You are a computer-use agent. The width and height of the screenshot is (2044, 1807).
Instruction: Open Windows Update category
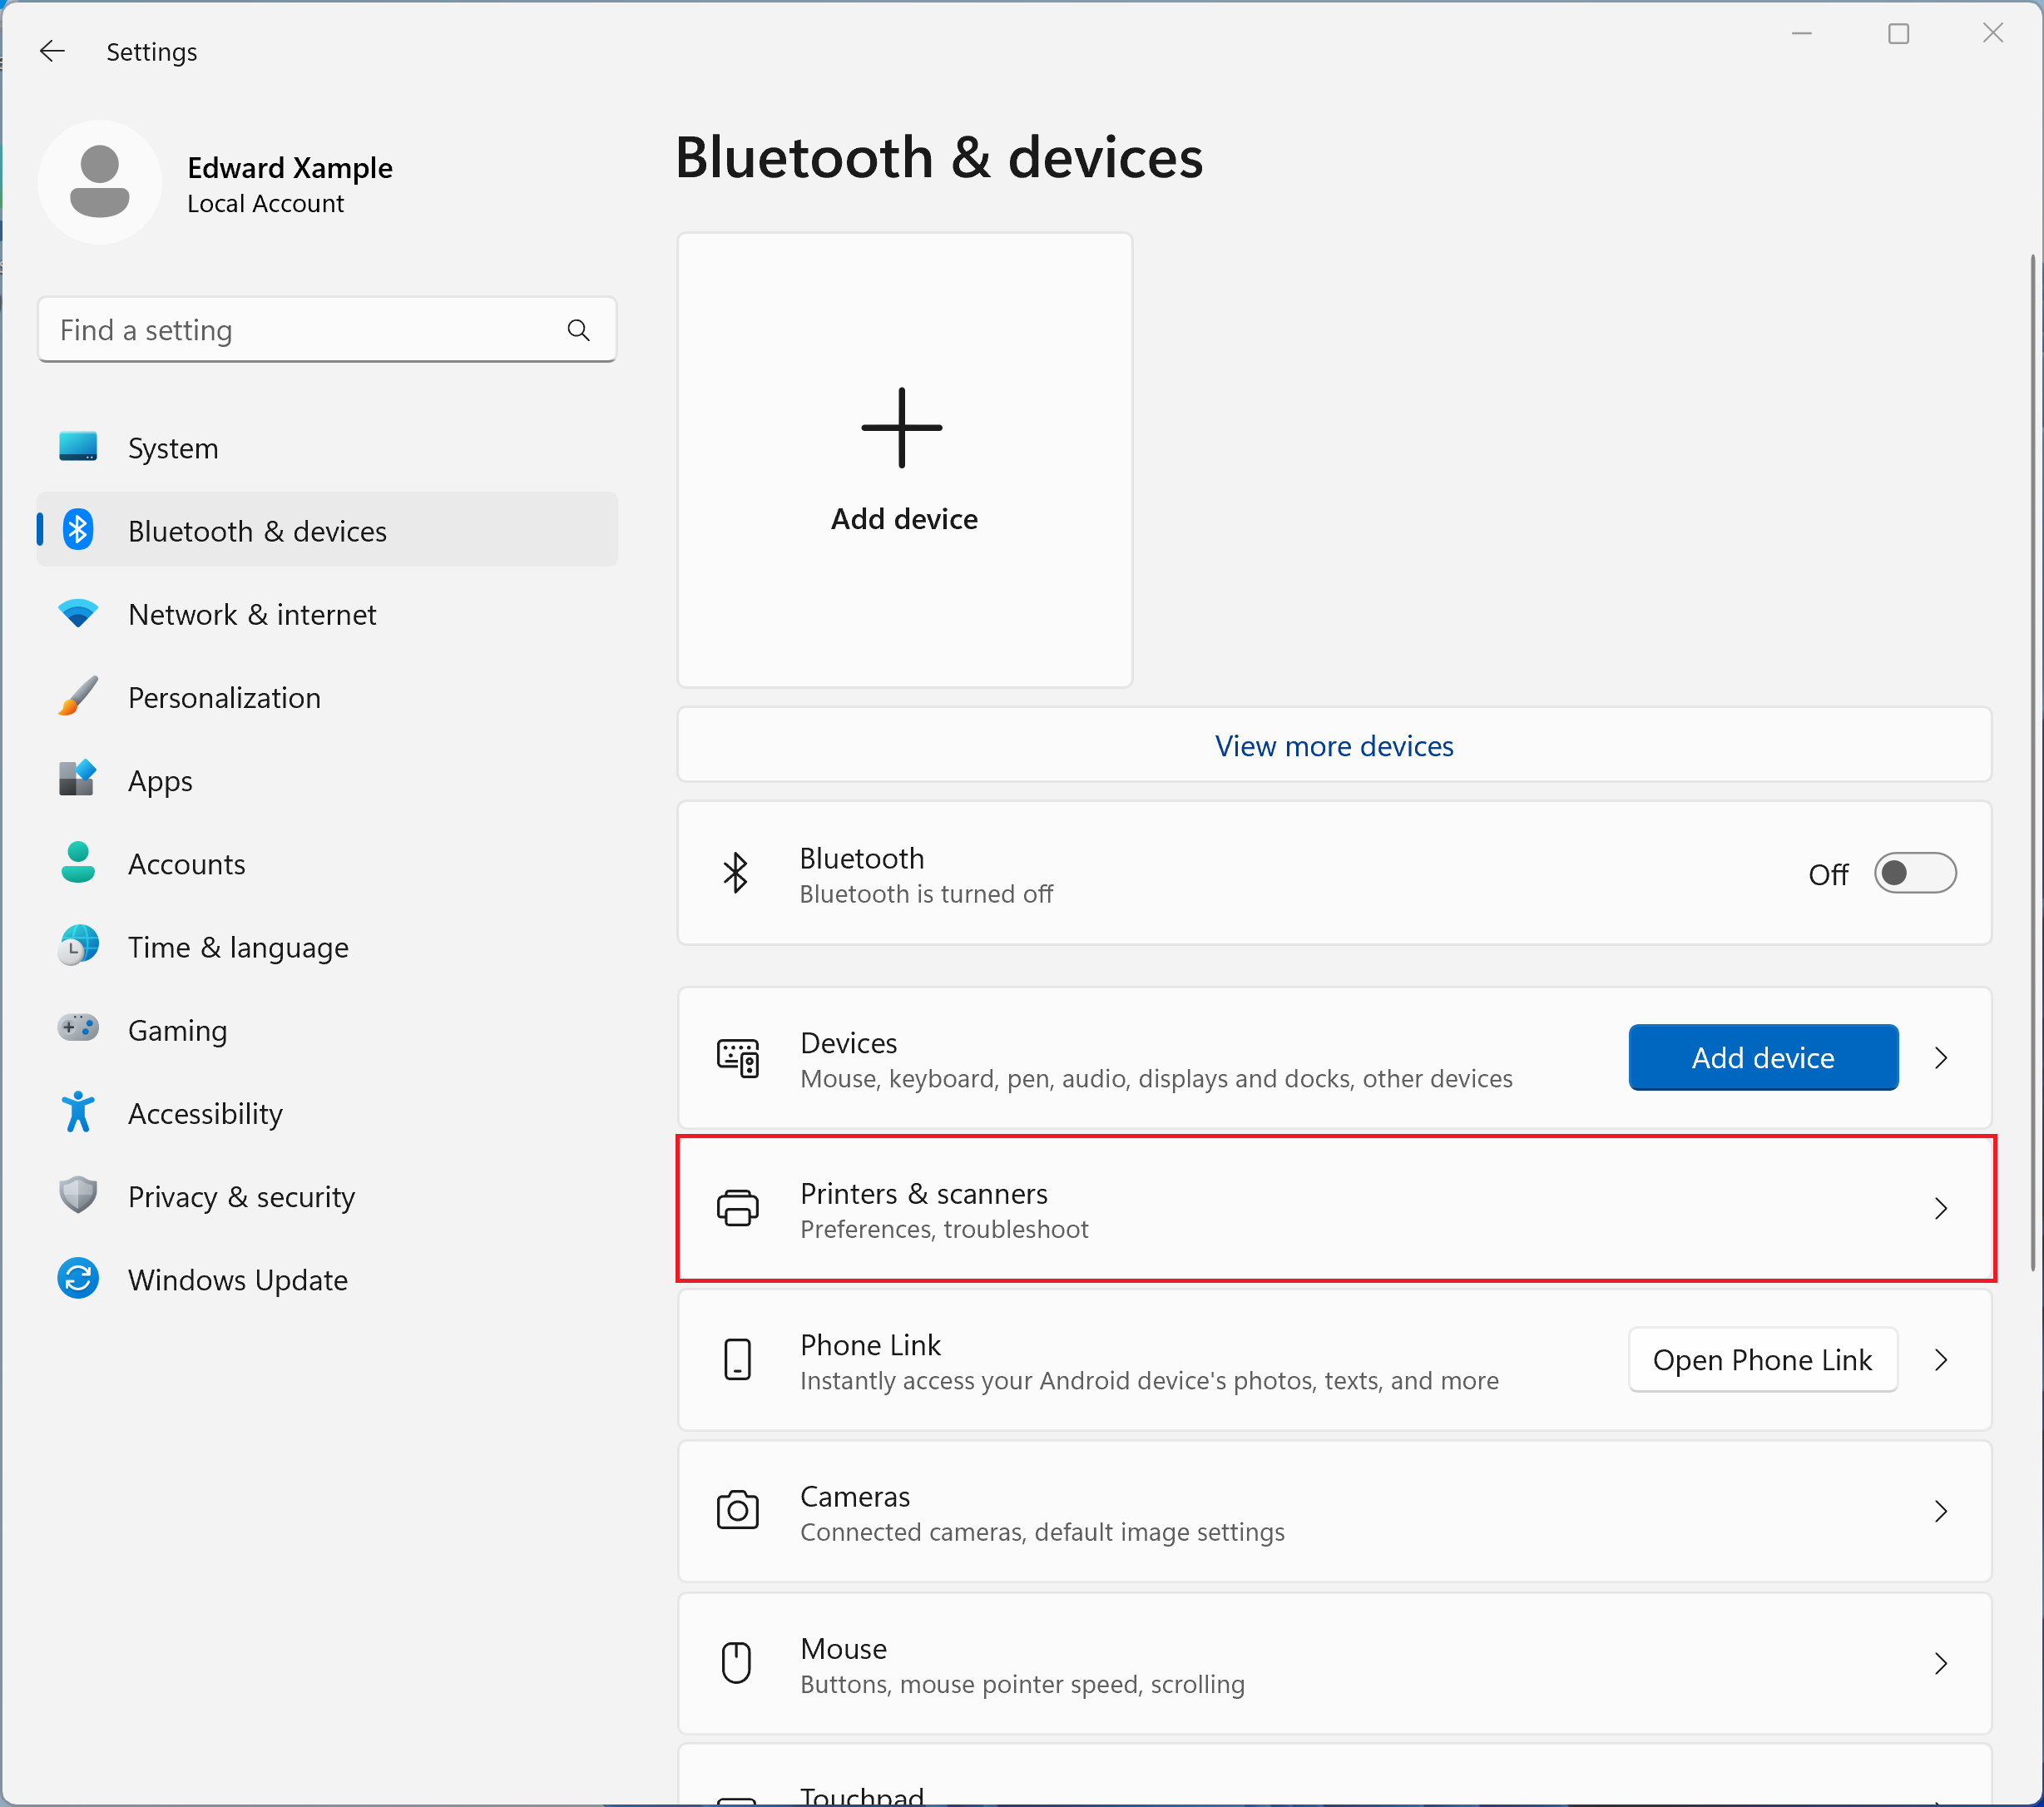point(327,1279)
